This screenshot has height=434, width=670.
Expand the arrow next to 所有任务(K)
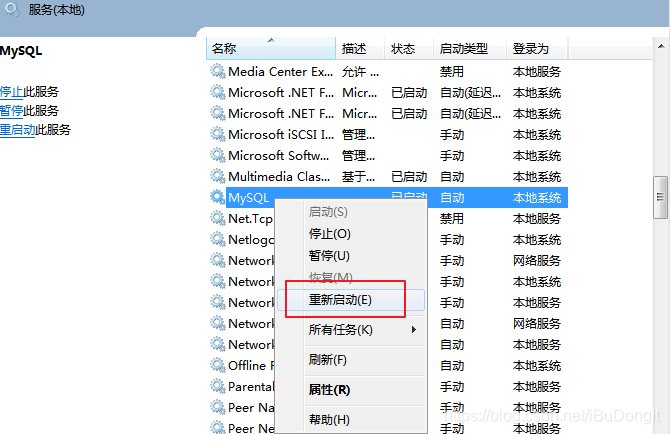414,329
